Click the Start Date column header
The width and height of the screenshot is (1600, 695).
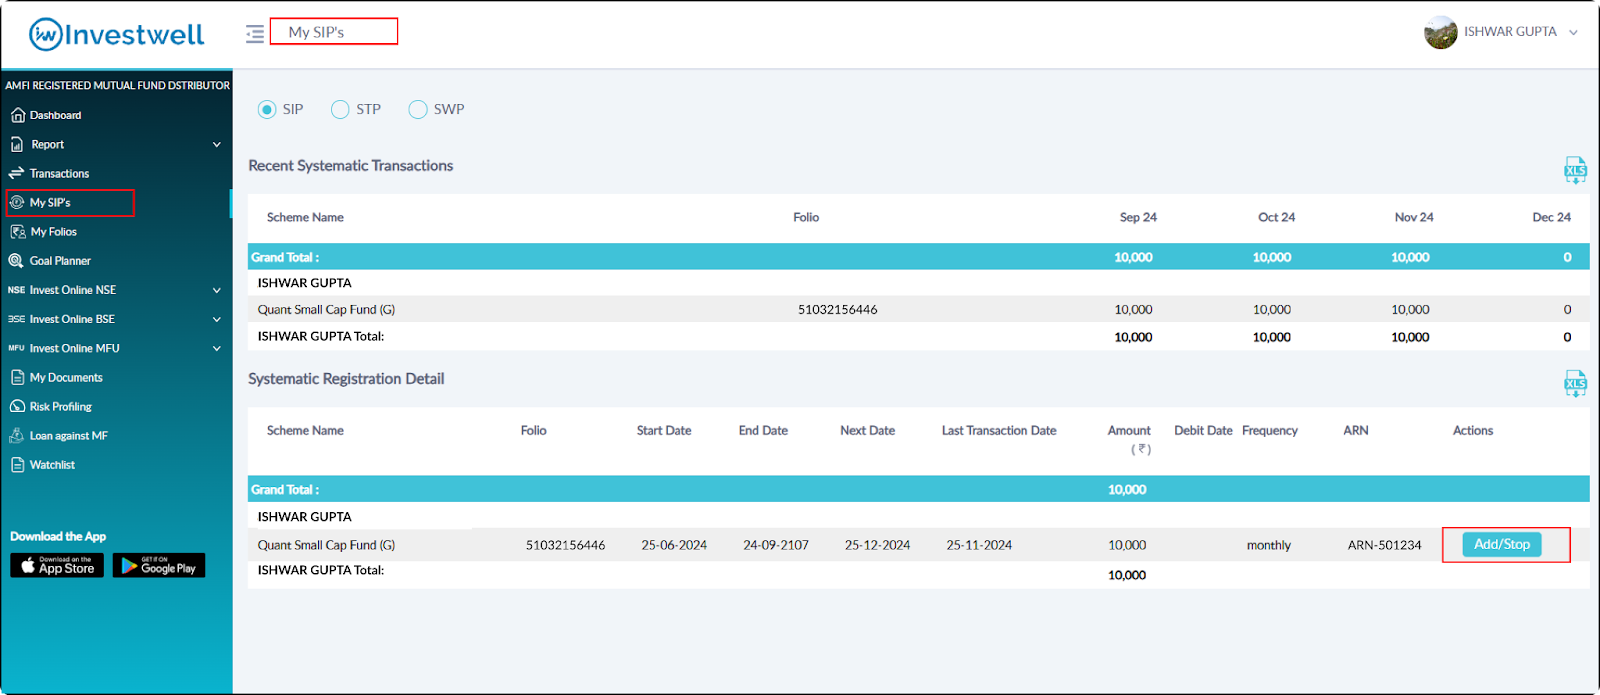click(x=664, y=430)
